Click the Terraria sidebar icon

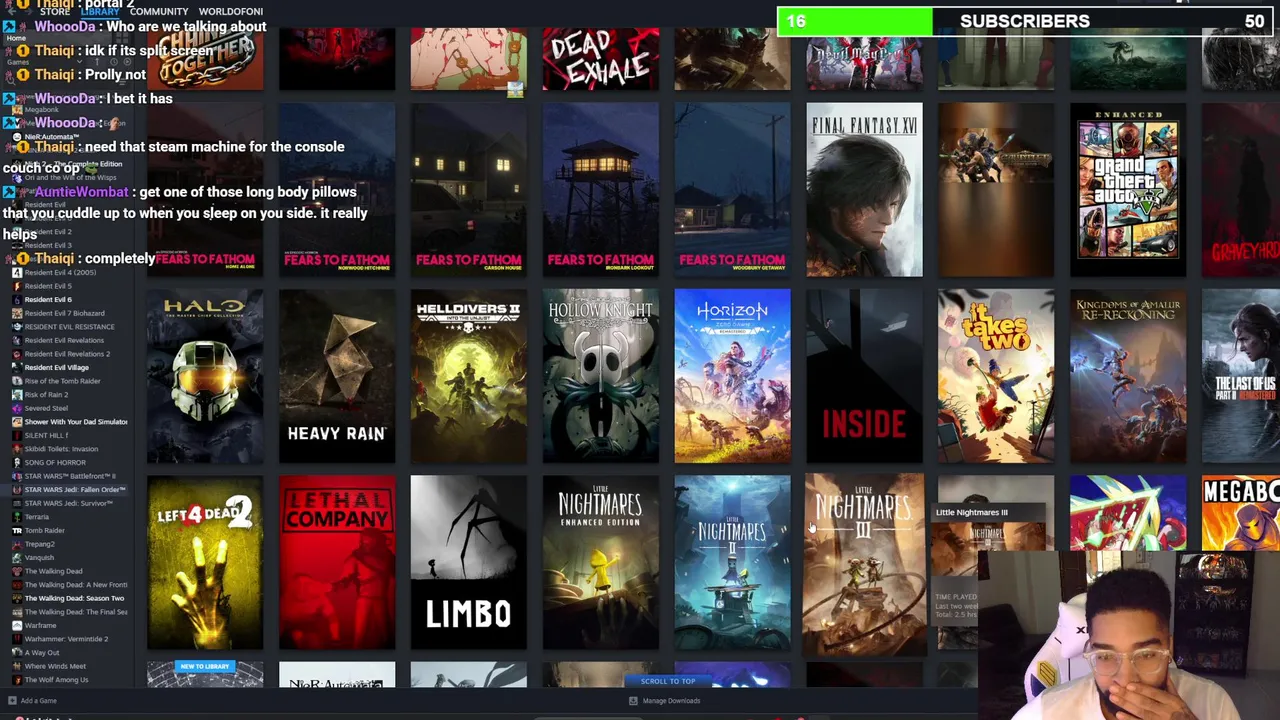17,517
